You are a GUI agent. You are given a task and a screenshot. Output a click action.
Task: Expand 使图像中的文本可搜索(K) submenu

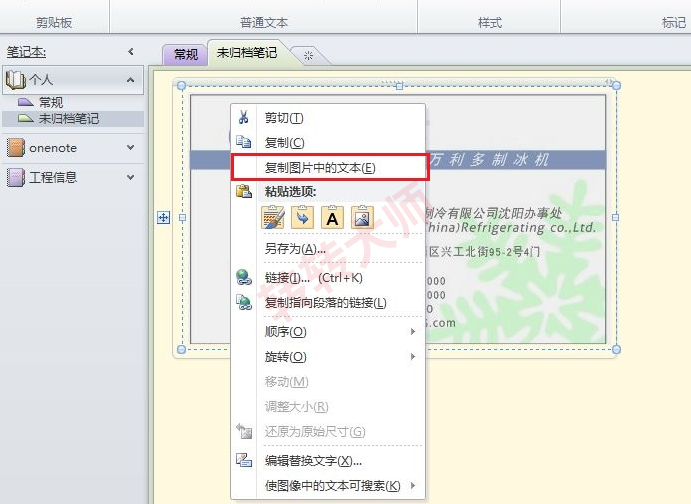coord(413,485)
